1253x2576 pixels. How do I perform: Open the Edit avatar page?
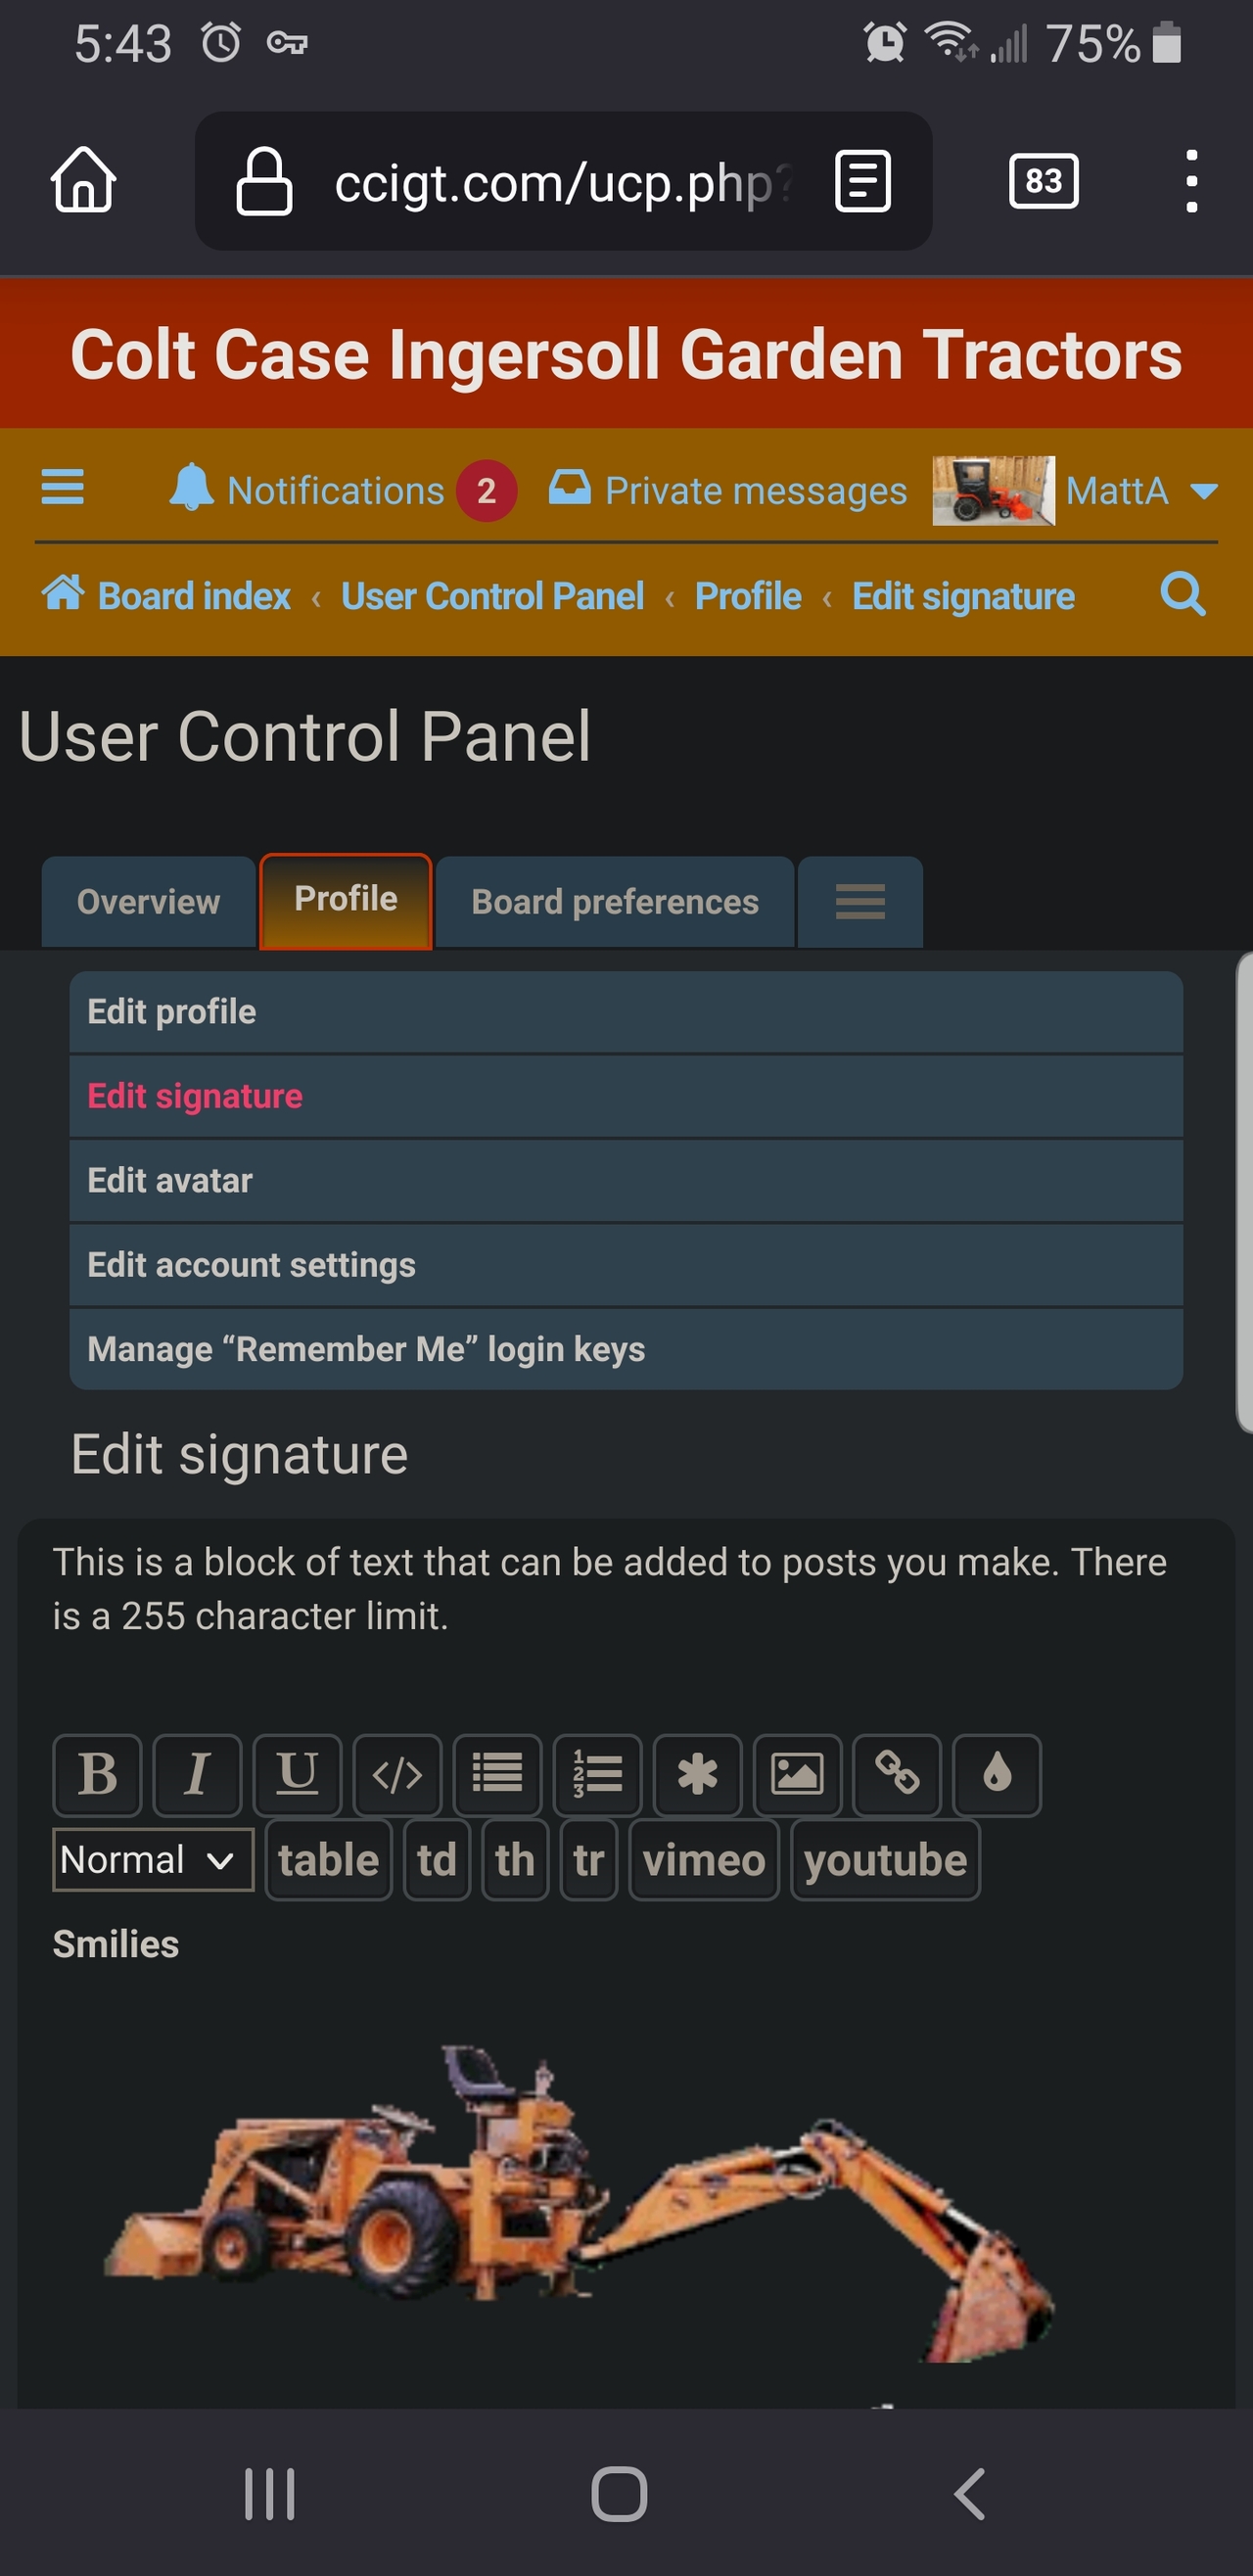click(170, 1180)
